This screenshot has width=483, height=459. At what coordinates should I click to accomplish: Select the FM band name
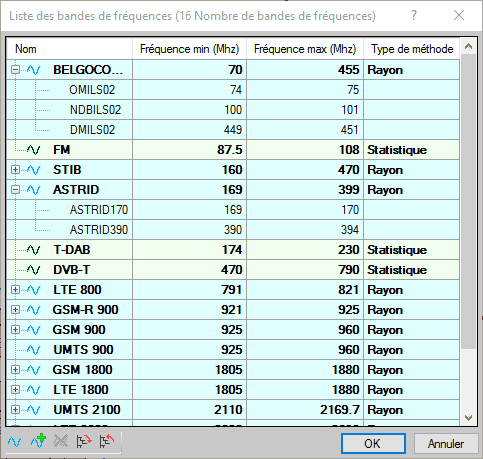[62, 150]
